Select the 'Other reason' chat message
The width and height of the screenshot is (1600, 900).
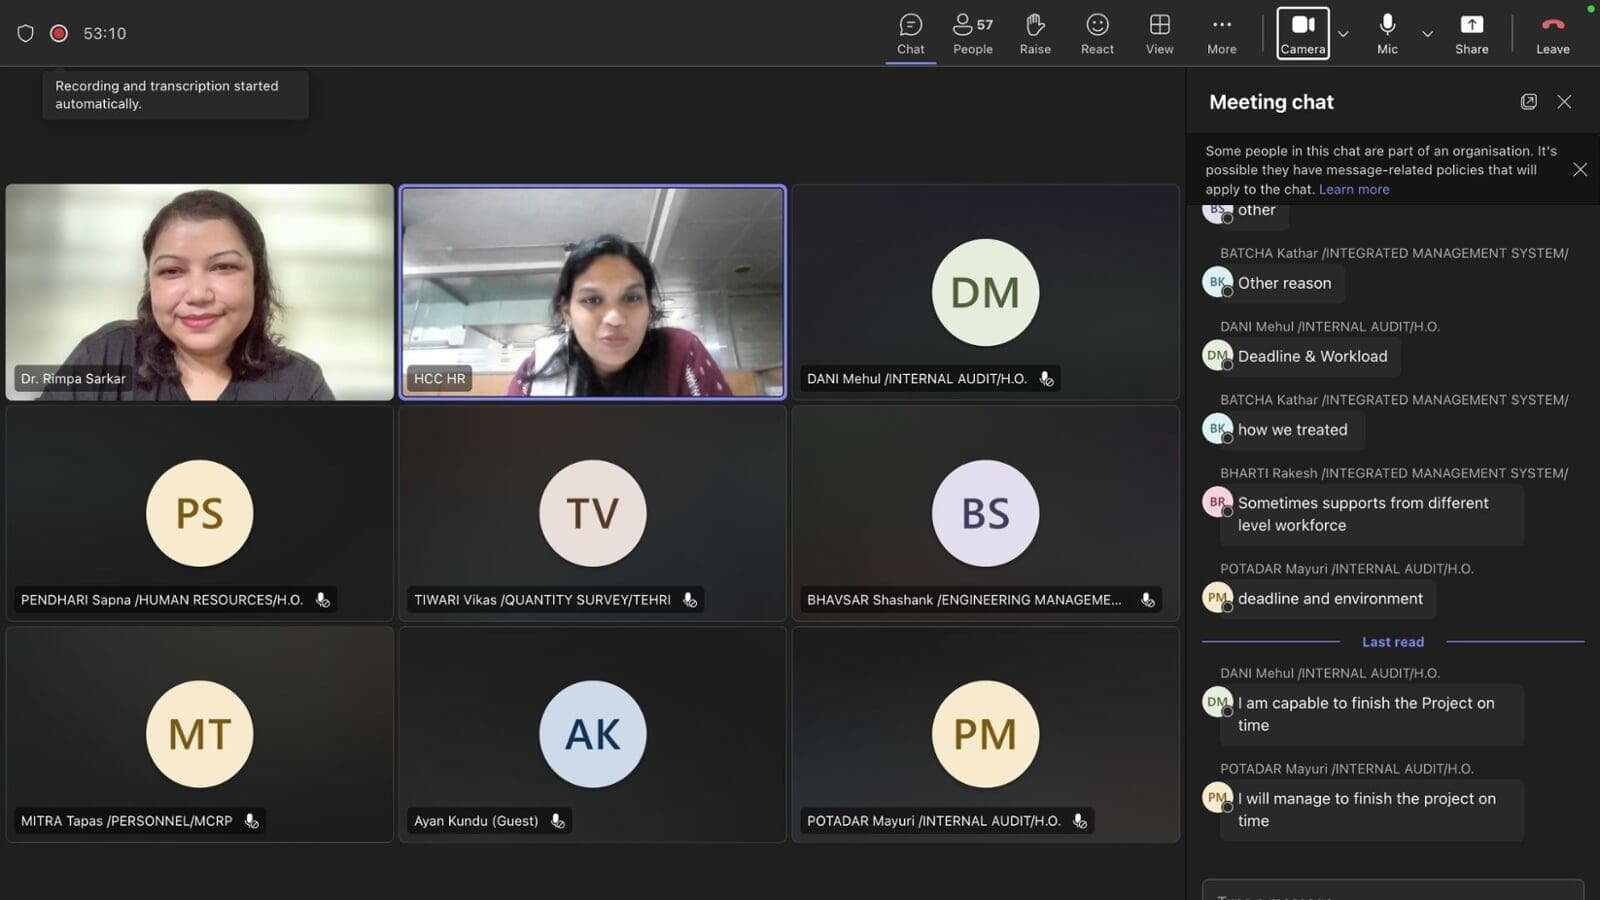coord(1283,283)
